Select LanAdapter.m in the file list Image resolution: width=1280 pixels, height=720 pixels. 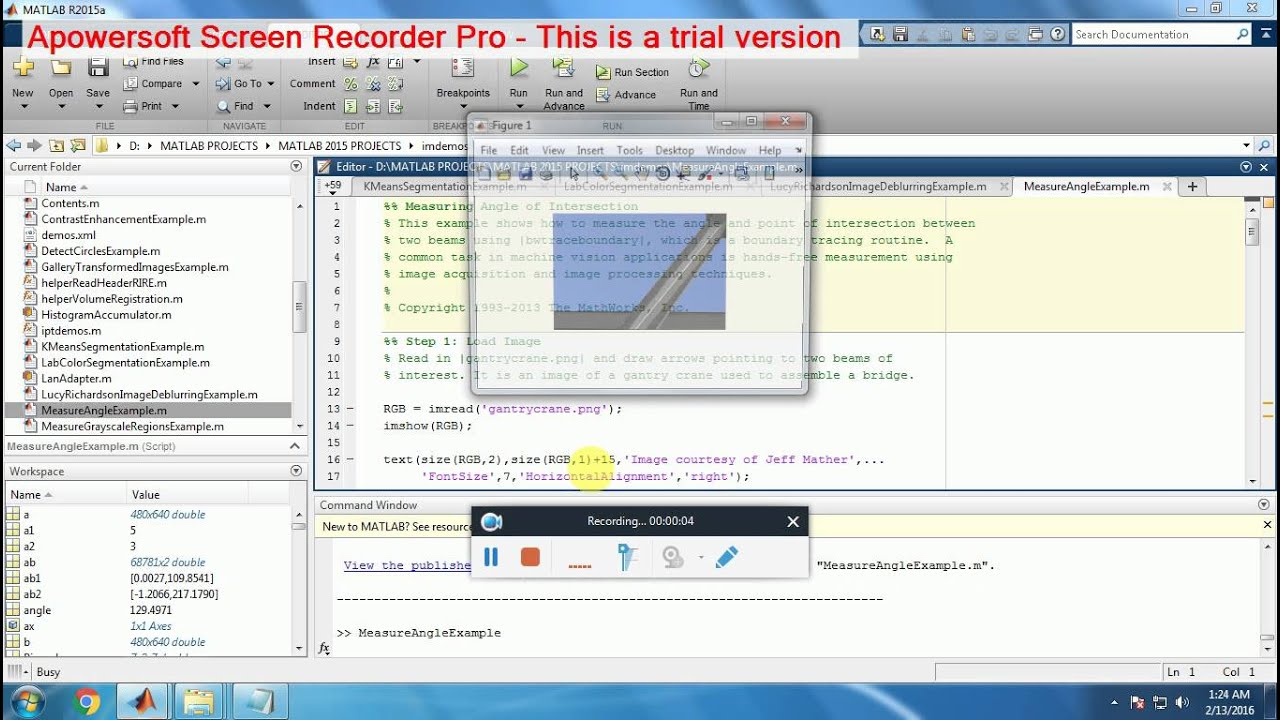coord(76,378)
